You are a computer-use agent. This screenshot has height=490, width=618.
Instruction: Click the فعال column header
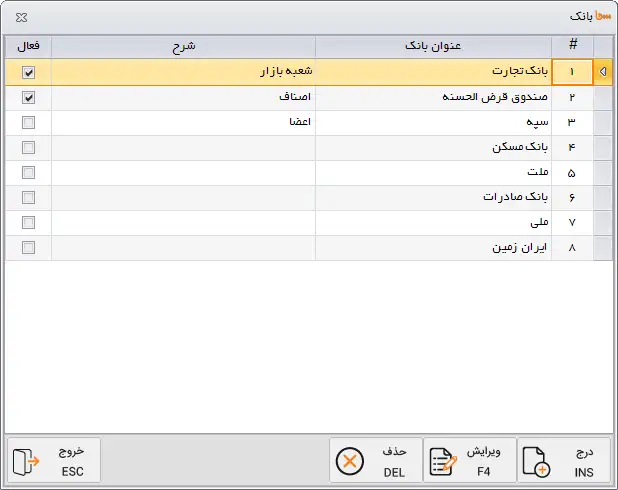pyautogui.click(x=28, y=46)
